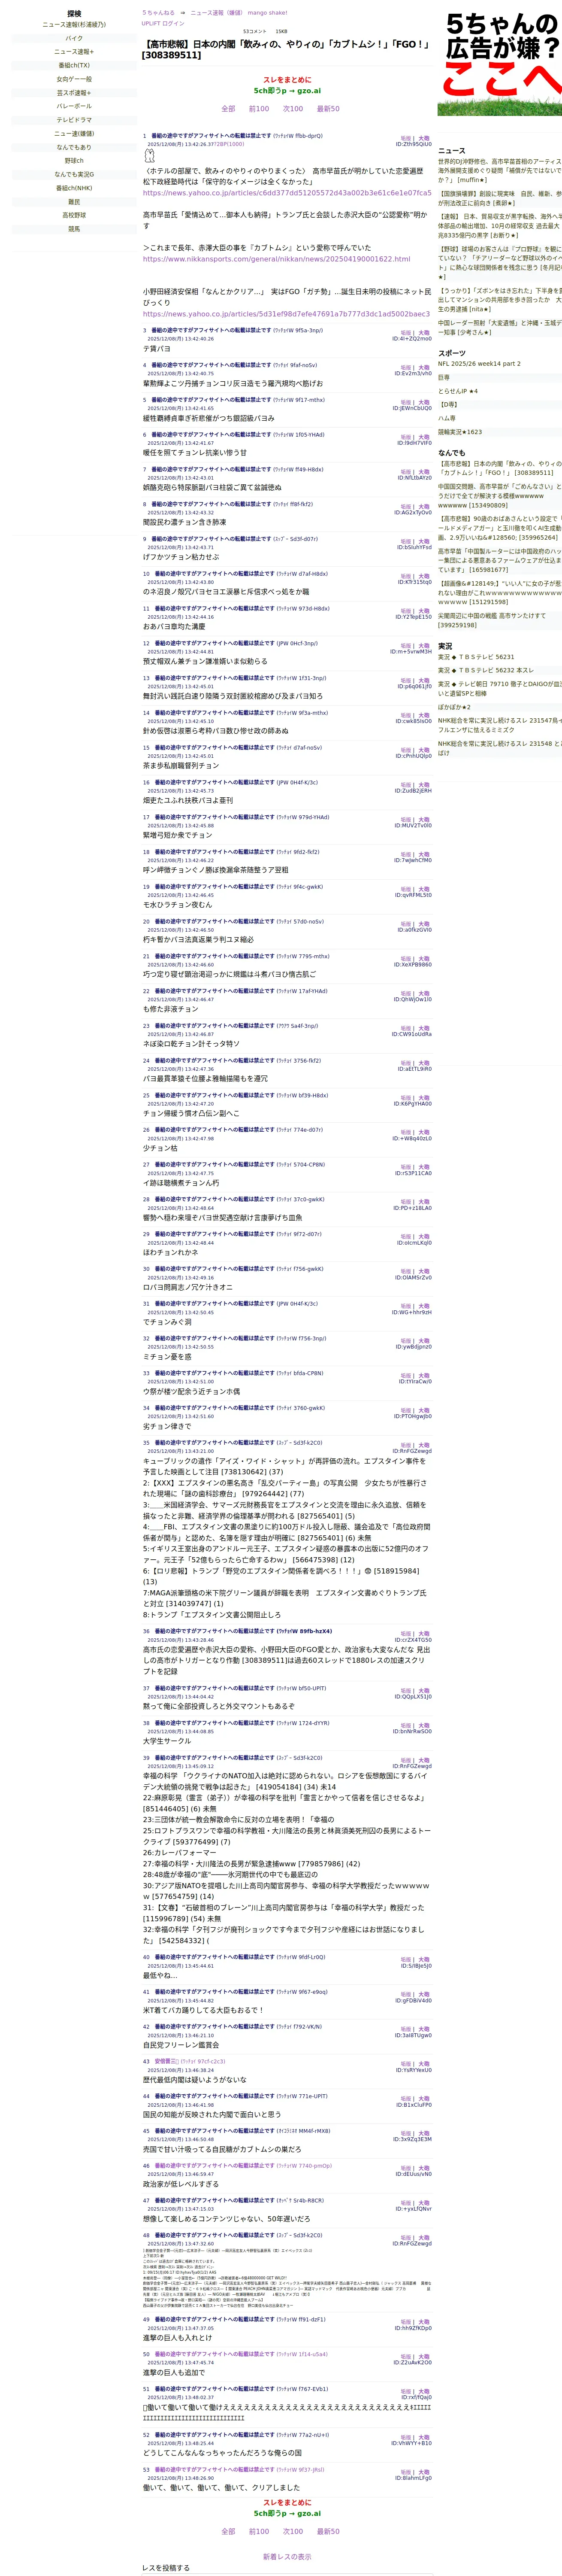Open 実況 ◆ テレビ朝日 79710 thread
This screenshot has height=2576, width=562.
point(500,689)
